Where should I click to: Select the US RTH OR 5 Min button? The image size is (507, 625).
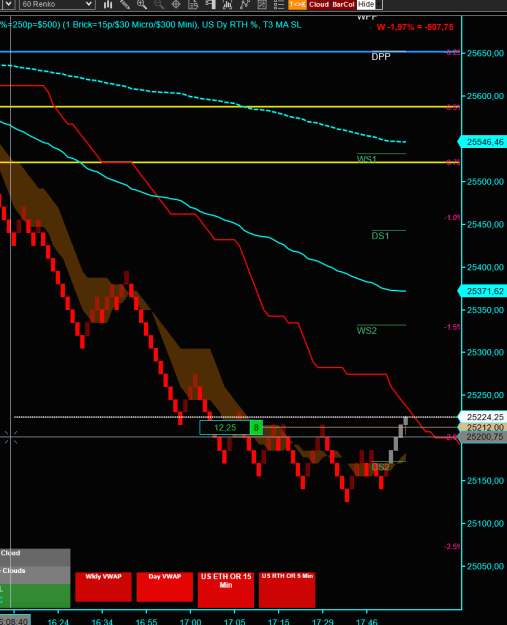click(287, 590)
